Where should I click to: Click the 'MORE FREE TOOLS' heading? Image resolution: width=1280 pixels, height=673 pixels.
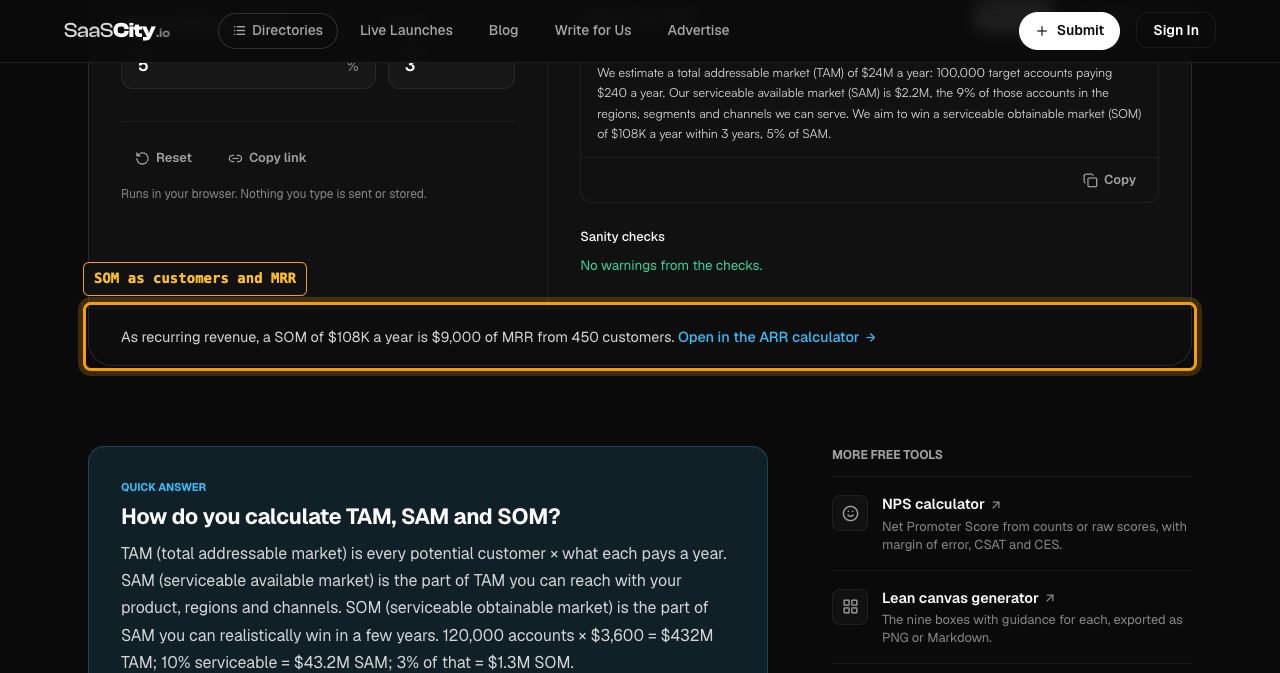887,455
